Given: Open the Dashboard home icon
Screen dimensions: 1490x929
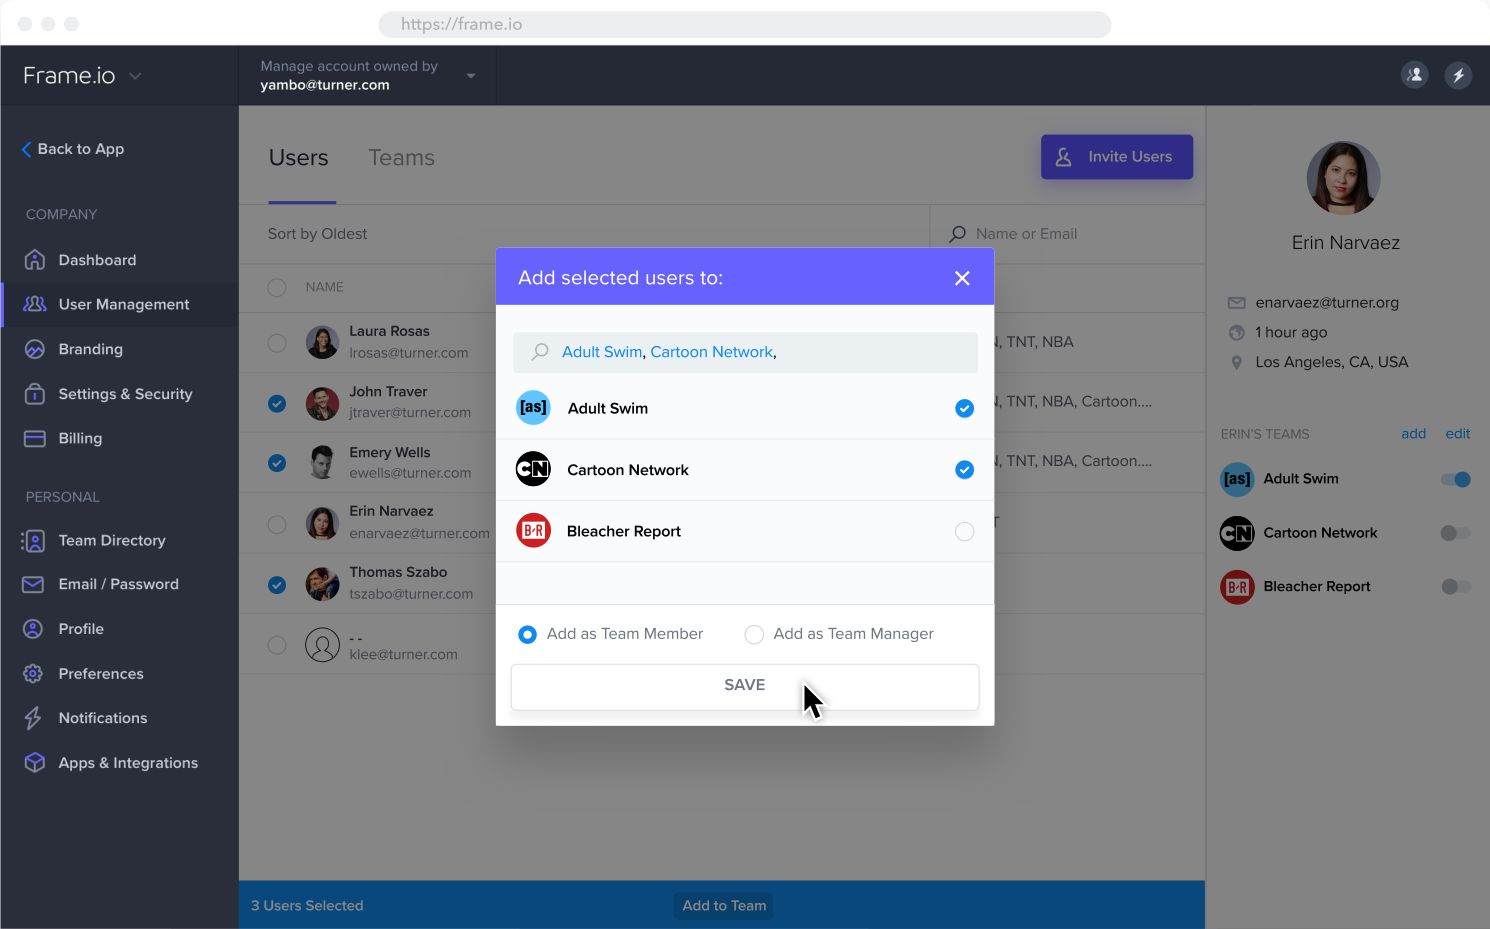Looking at the screenshot, I should pos(35,260).
